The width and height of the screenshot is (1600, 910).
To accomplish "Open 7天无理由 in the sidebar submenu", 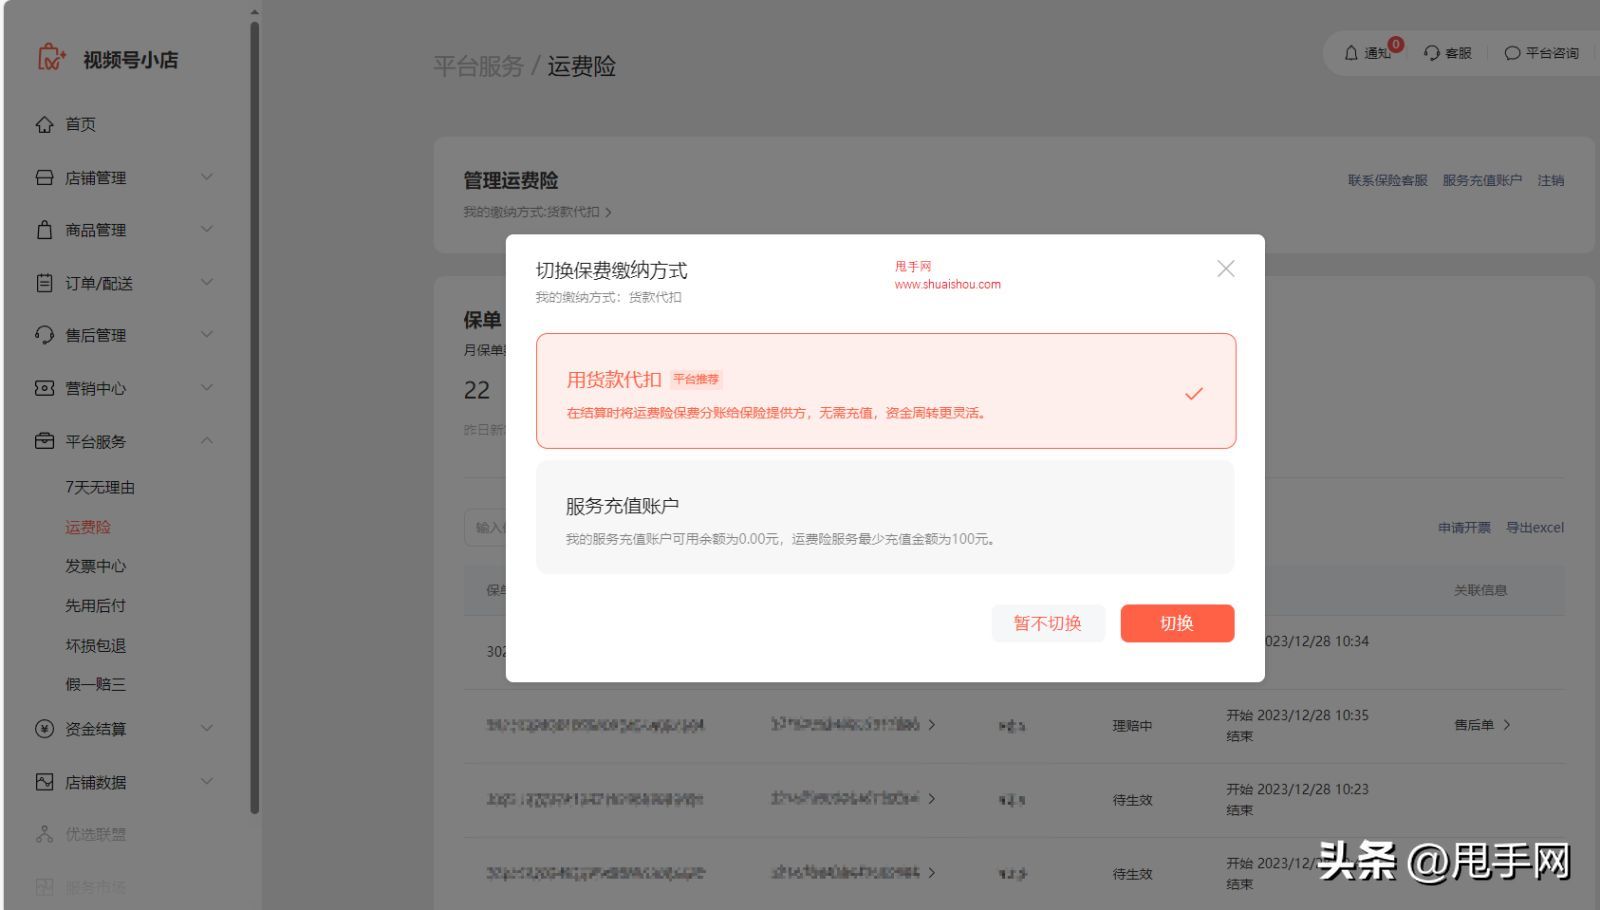I will (x=100, y=487).
